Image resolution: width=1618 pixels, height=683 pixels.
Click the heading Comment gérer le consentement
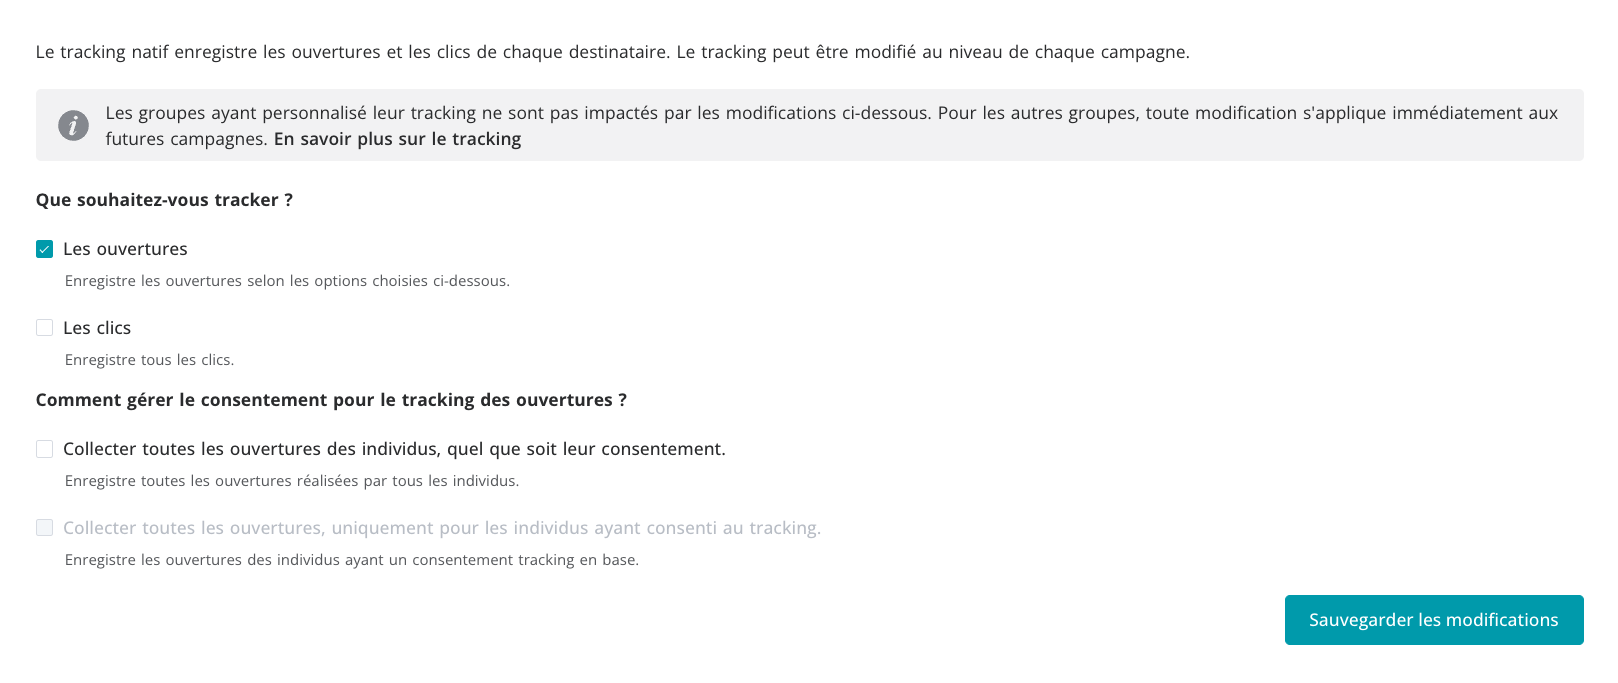[x=331, y=400]
